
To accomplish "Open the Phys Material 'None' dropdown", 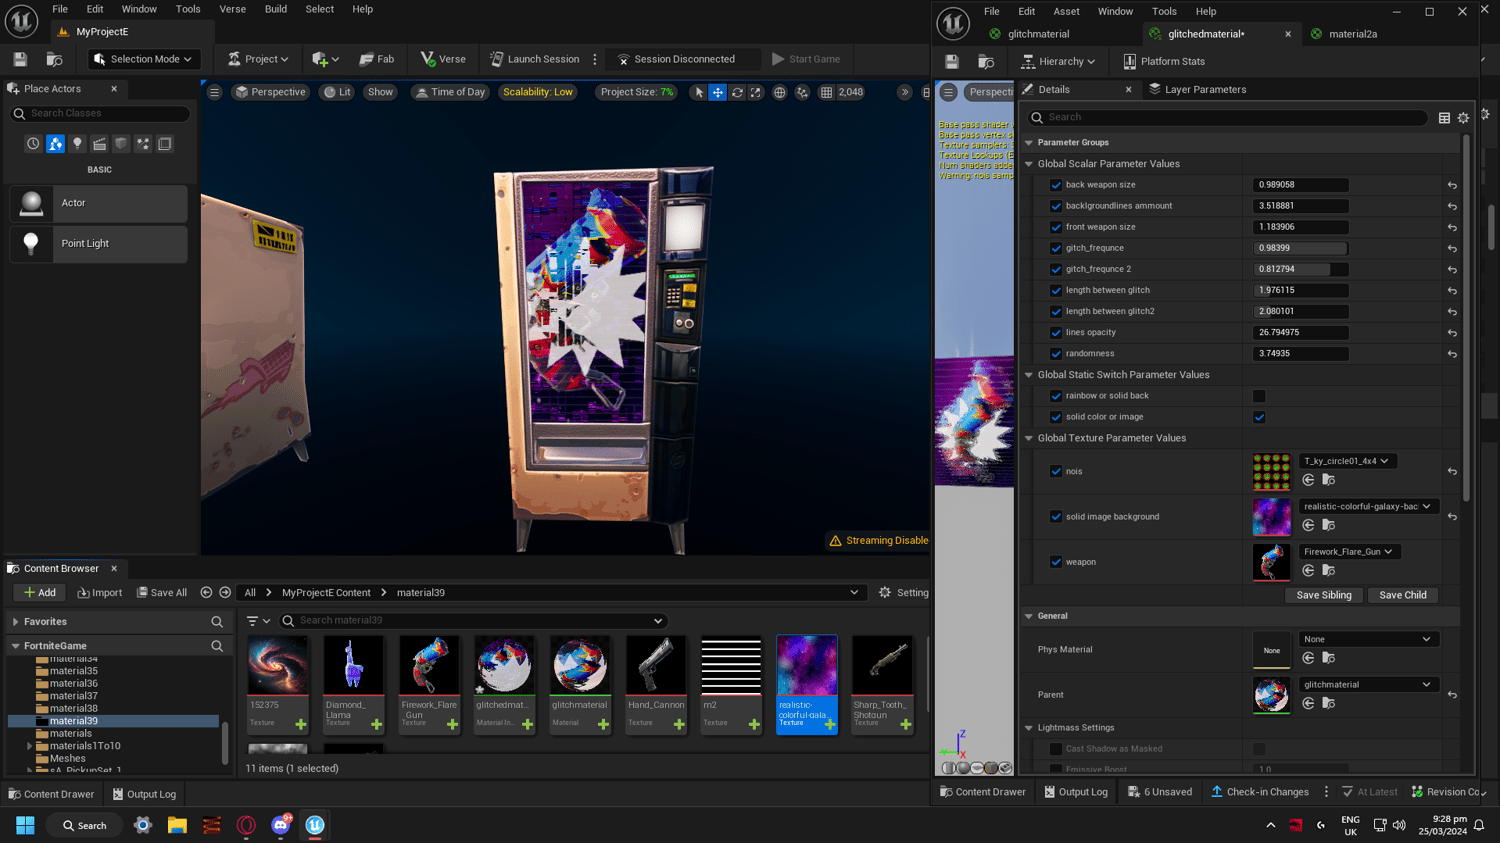I will pos(1368,639).
